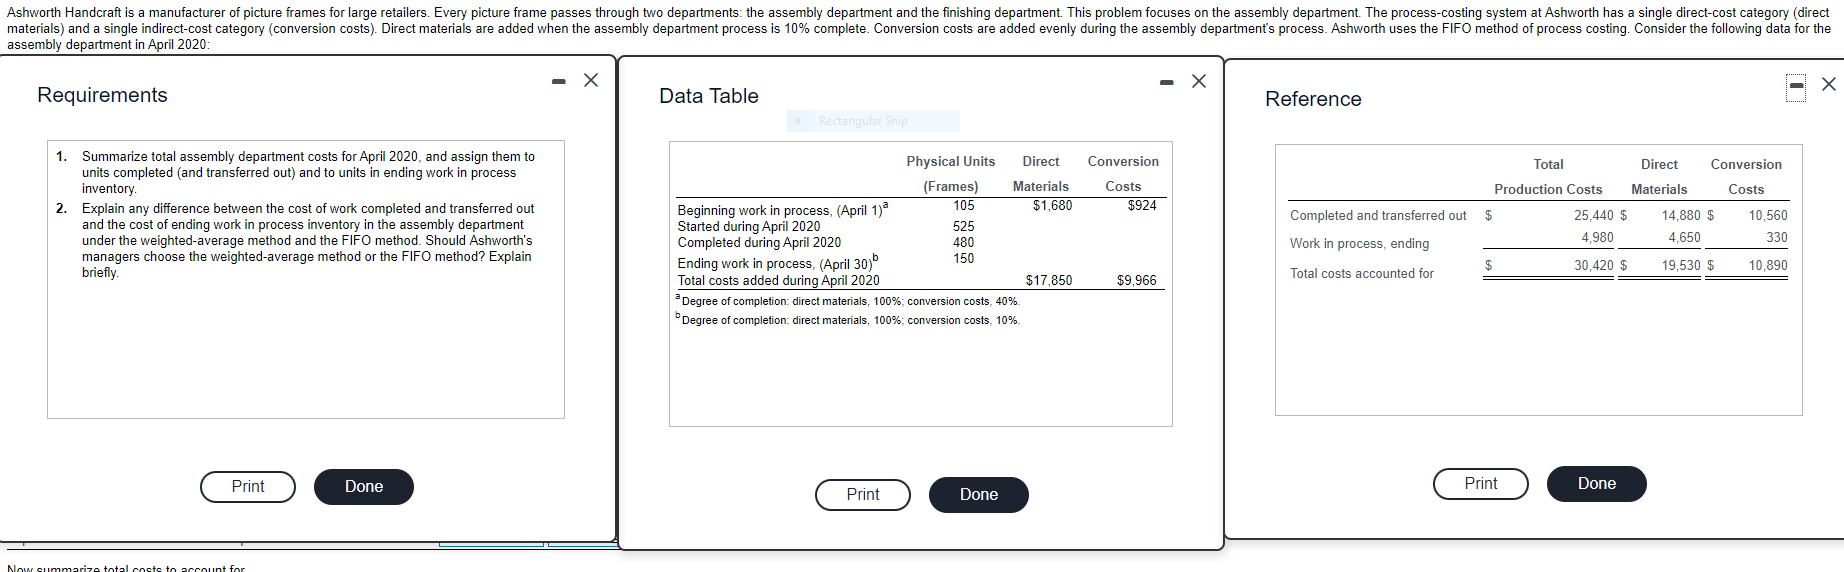Screen dimensions: 1844x572
Task: Click the 4,650 ending WIP materials
Action: coord(1684,237)
